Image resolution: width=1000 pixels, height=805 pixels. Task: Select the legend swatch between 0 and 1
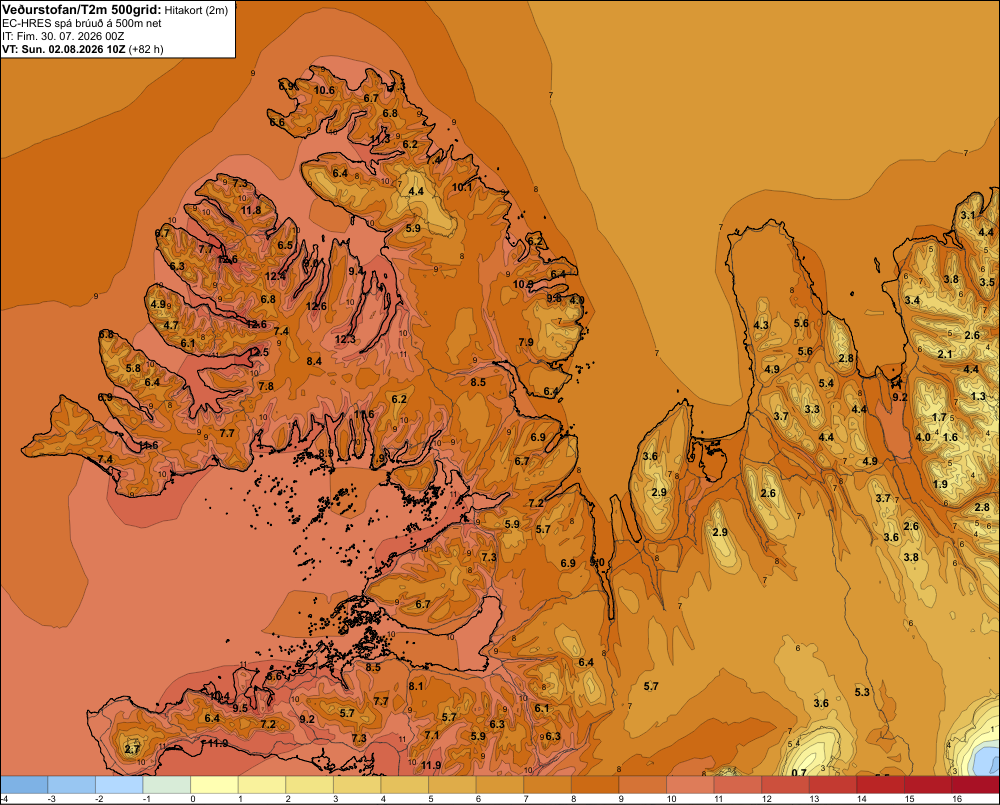pyautogui.click(x=215, y=785)
